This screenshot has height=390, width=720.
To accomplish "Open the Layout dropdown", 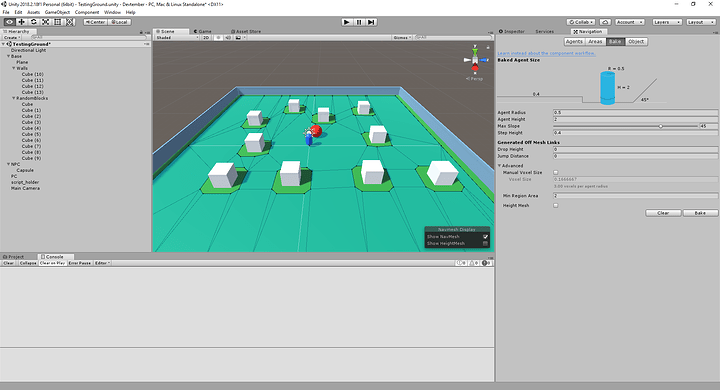I will pyautogui.click(x=701, y=22).
